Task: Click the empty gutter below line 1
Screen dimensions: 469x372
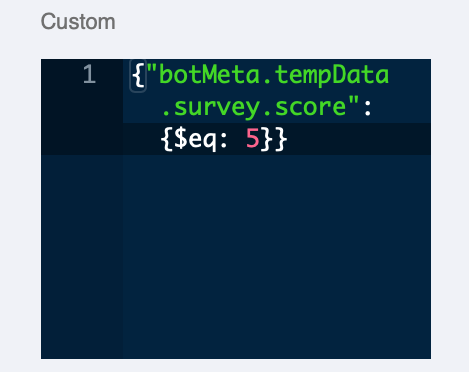Action: [82, 257]
